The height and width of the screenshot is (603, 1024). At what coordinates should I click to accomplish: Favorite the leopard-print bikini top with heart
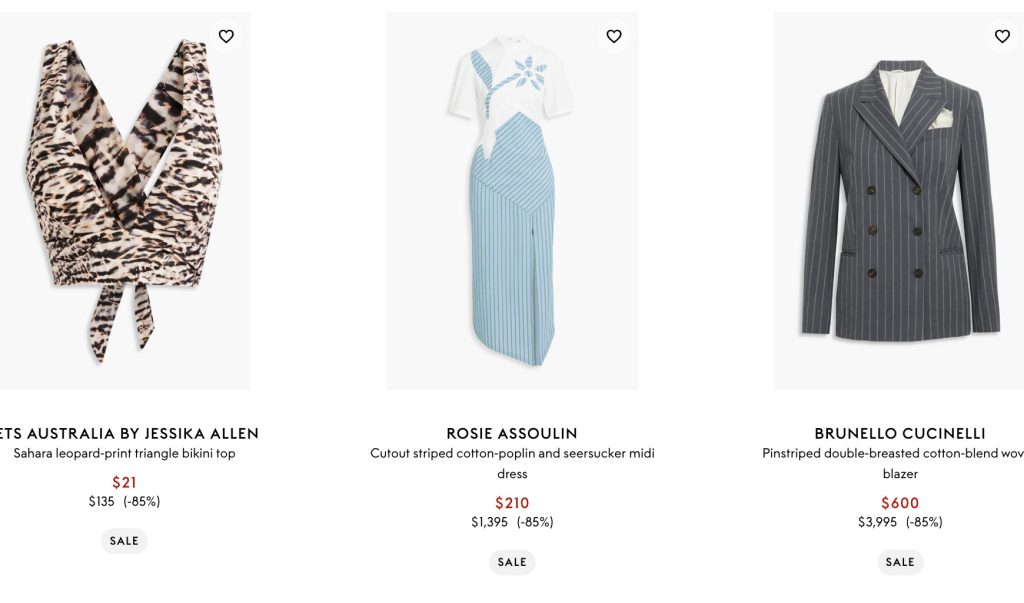click(226, 36)
